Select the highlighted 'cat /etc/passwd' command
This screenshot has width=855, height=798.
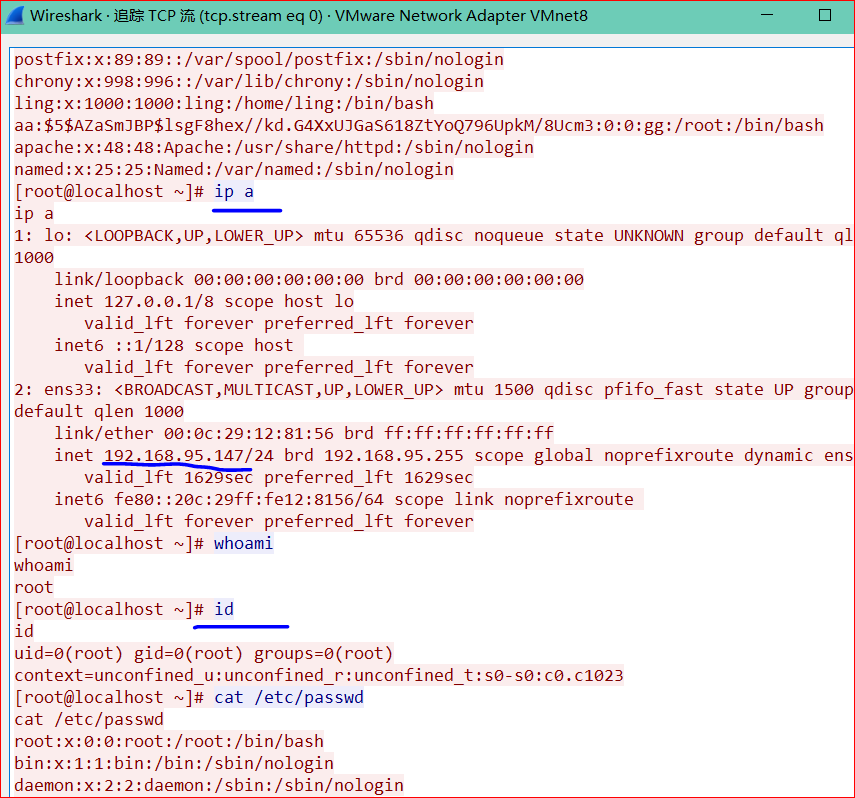(x=290, y=696)
